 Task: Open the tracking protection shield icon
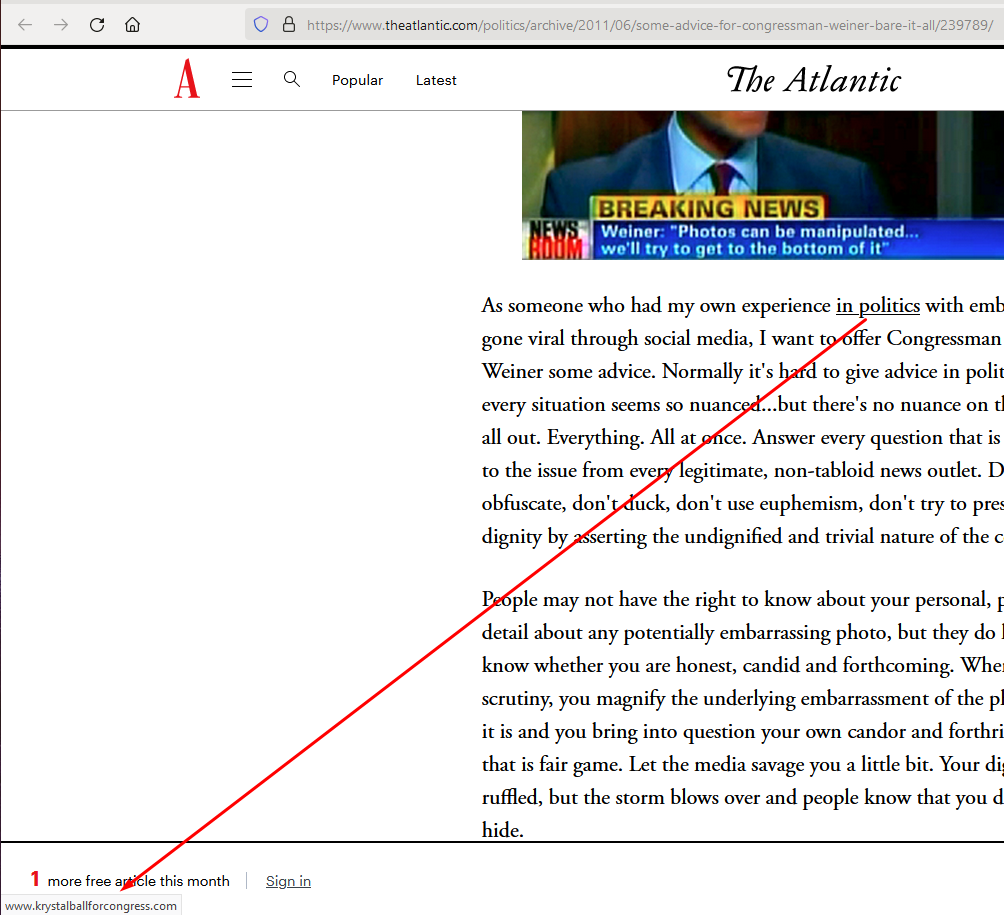point(261,25)
